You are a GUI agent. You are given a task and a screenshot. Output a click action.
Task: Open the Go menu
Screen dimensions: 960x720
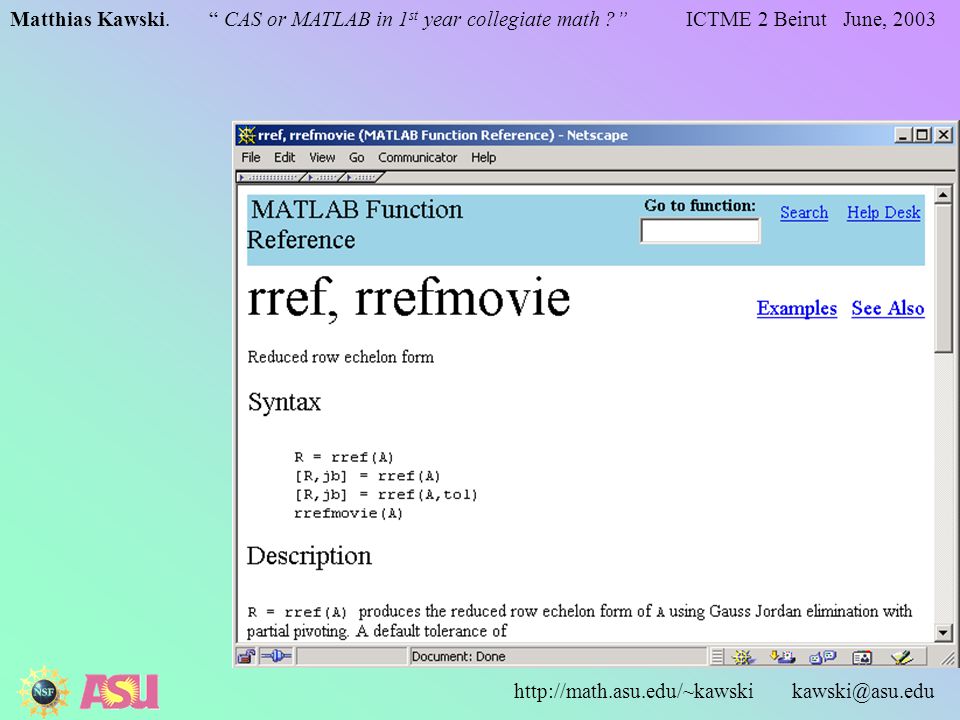(356, 157)
